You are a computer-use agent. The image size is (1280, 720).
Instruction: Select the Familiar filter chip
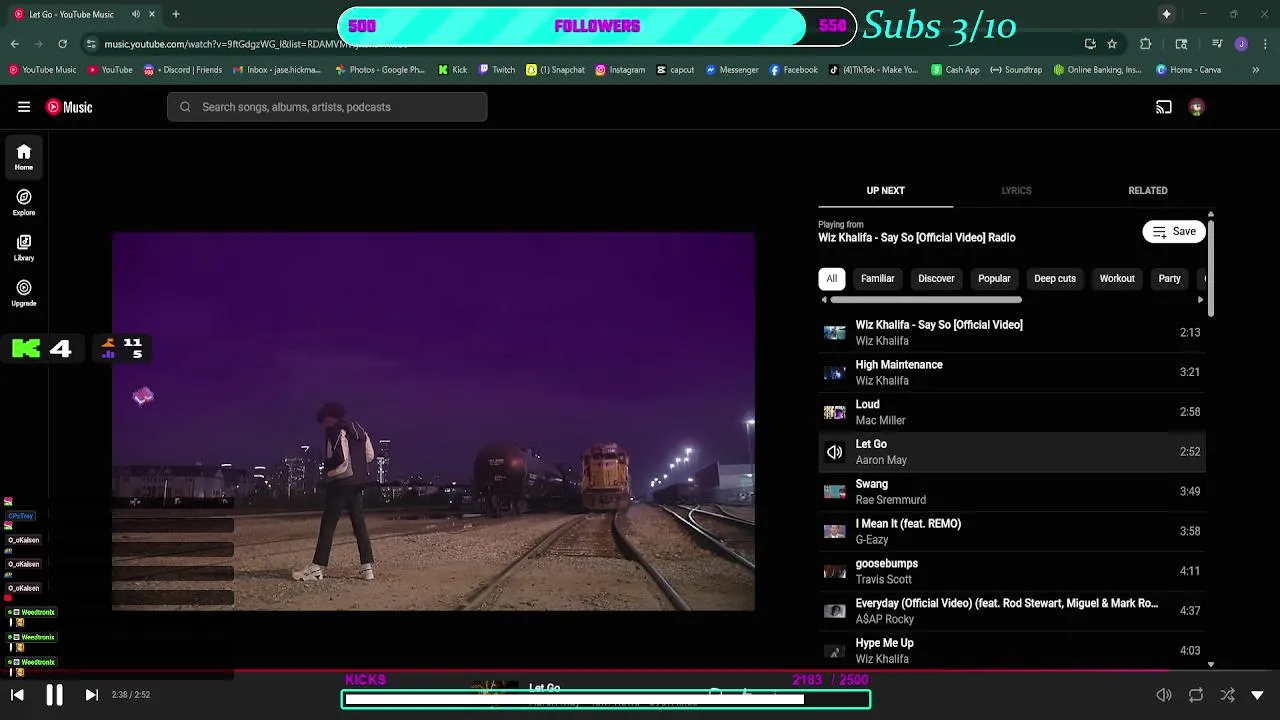877,278
